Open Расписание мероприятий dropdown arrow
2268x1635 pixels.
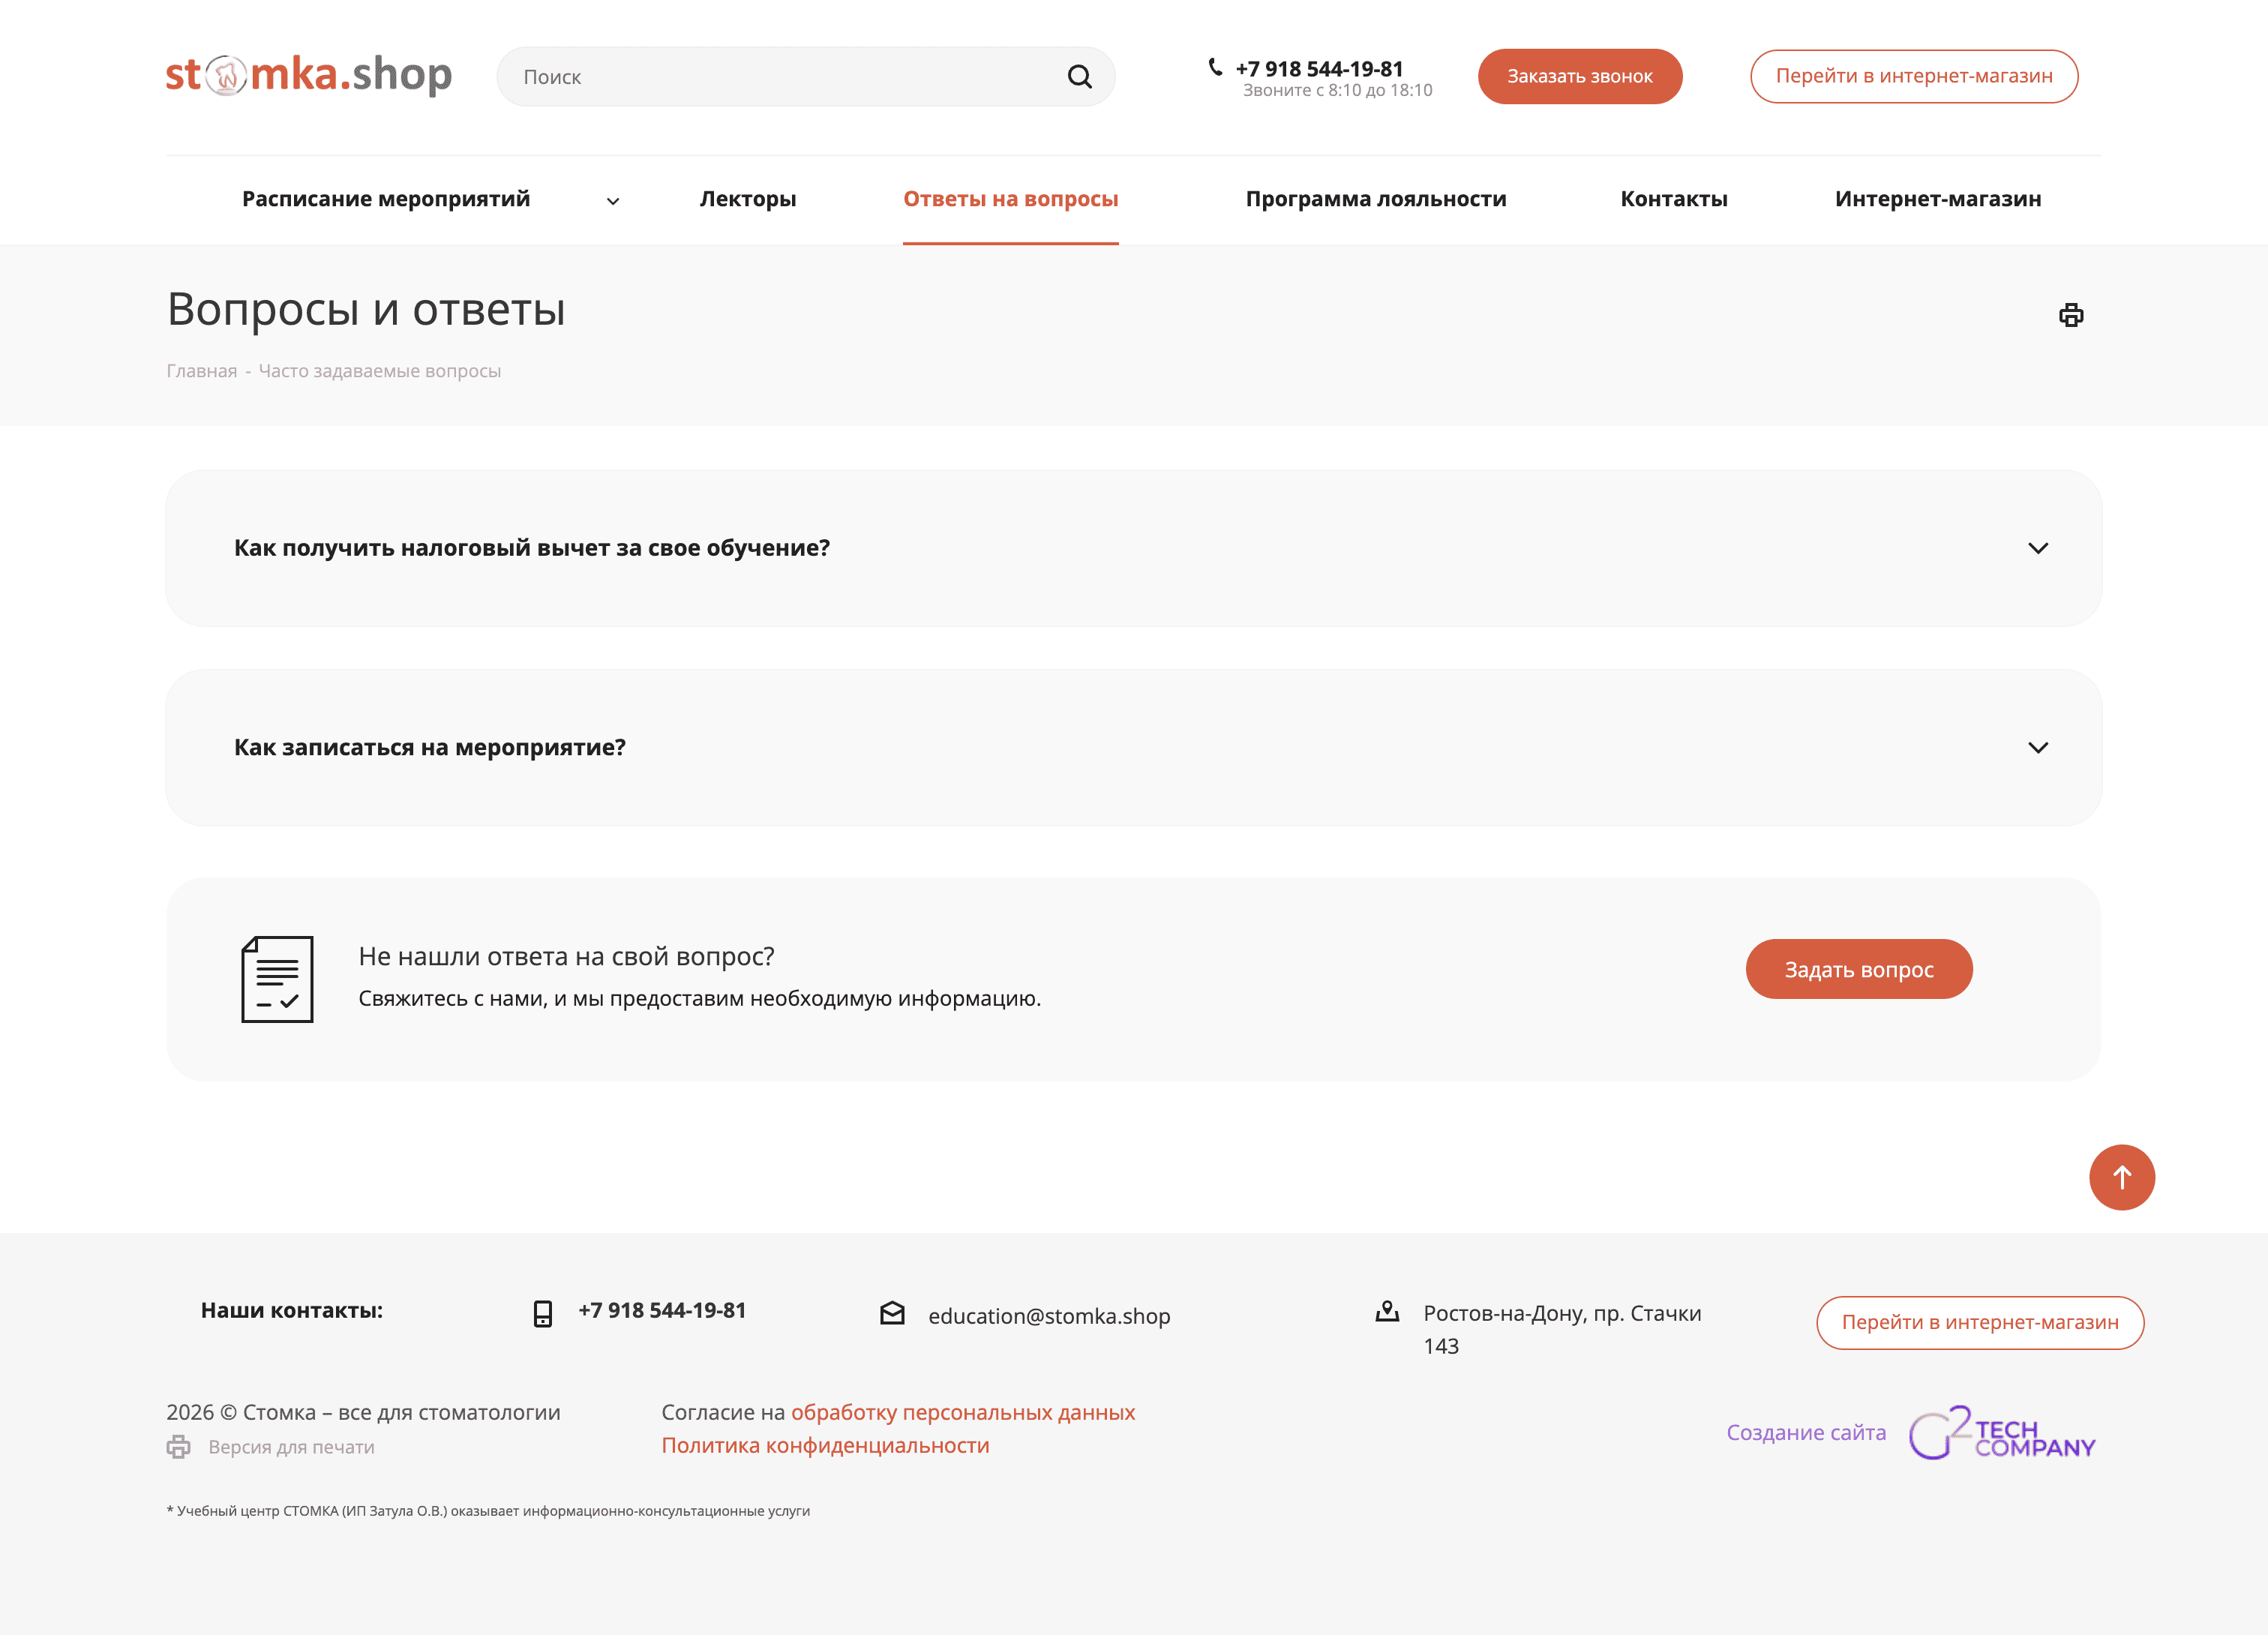coord(613,201)
